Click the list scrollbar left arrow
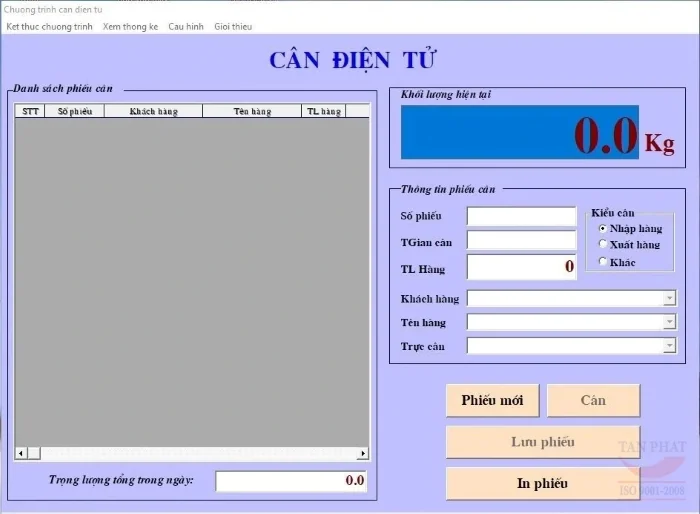 [x=21, y=454]
